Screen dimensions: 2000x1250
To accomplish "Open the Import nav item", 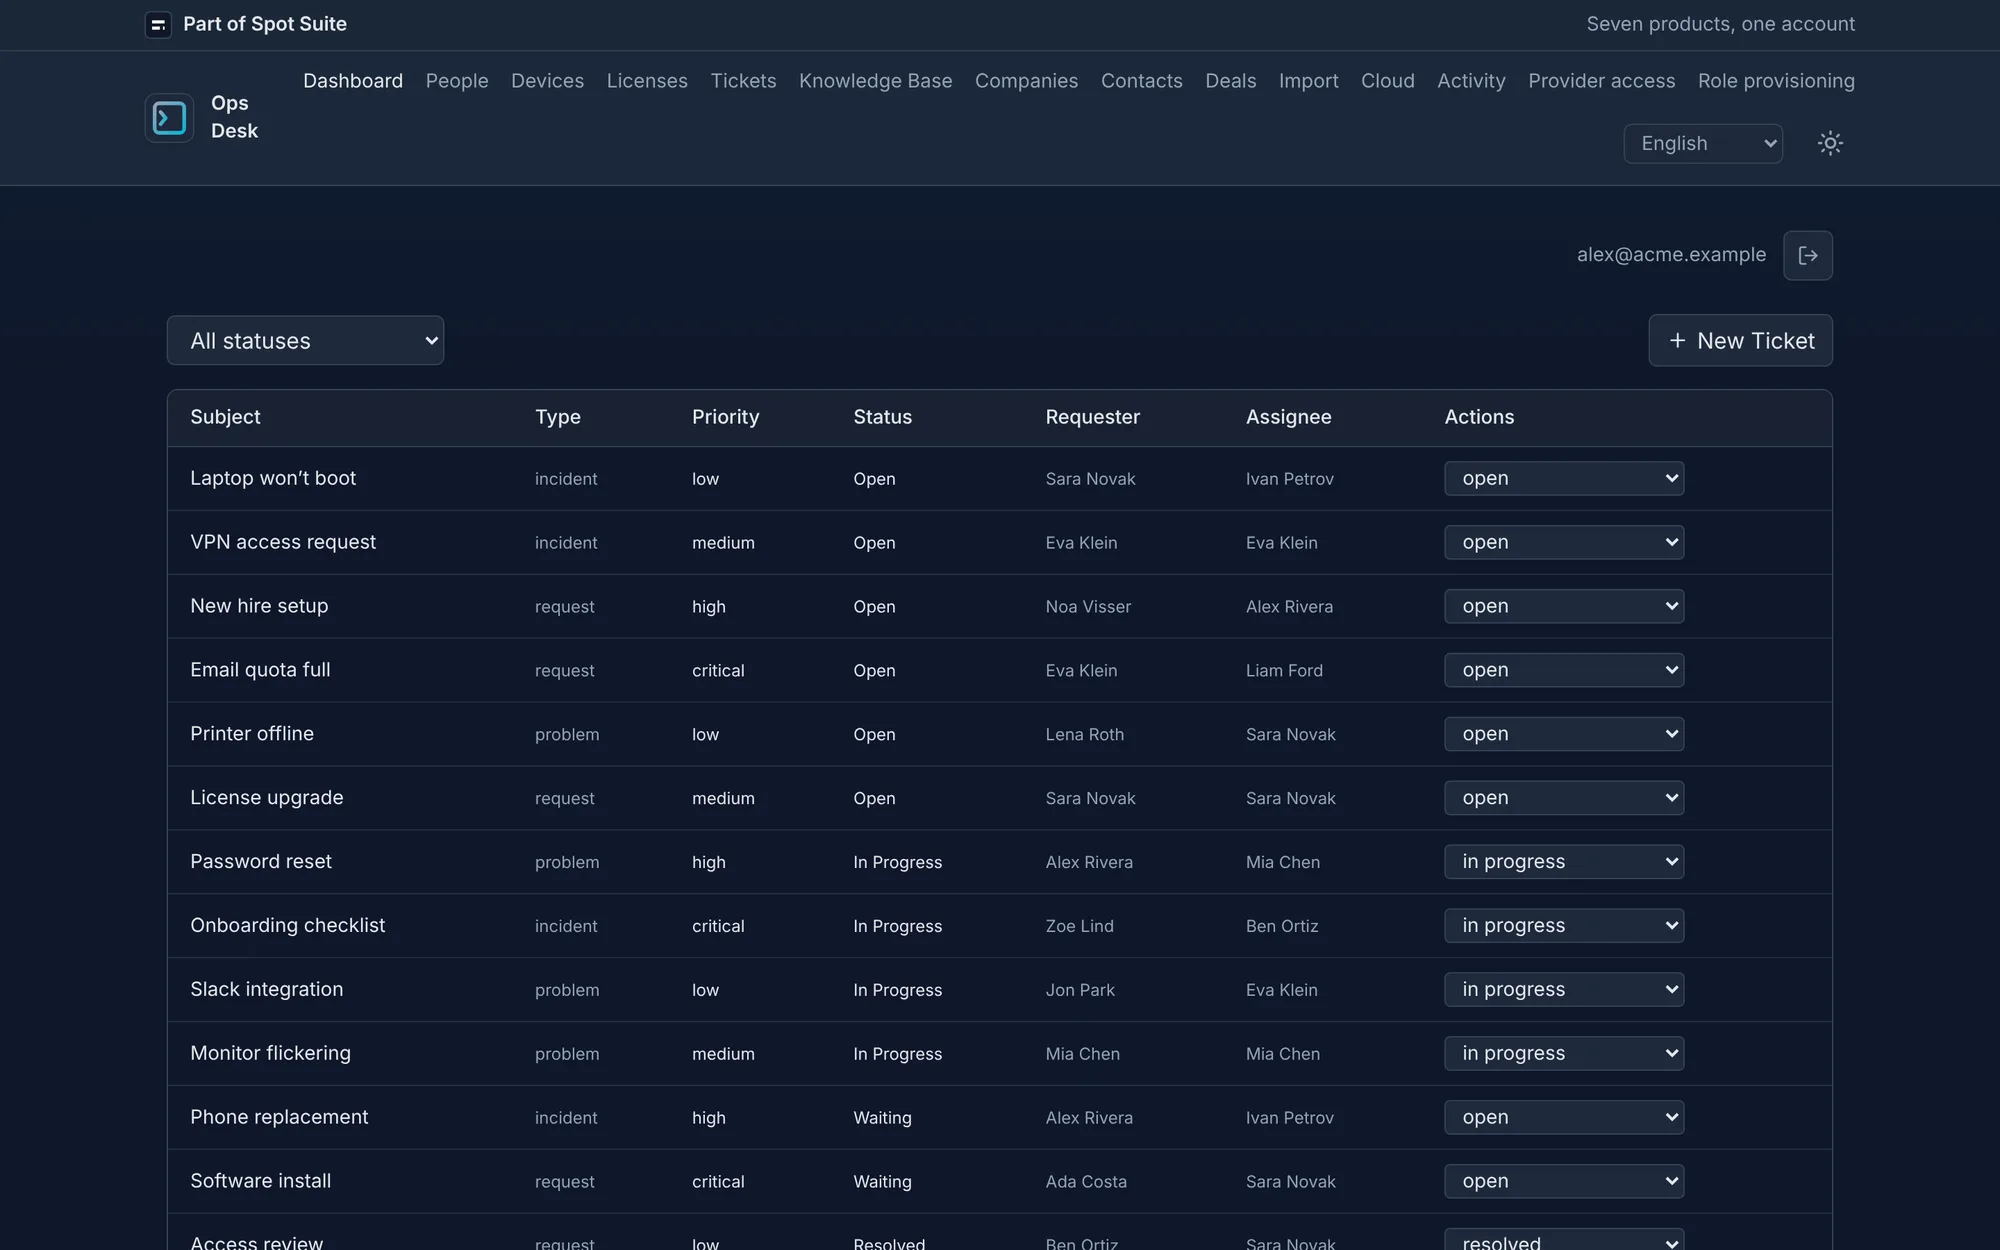I will point(1308,81).
